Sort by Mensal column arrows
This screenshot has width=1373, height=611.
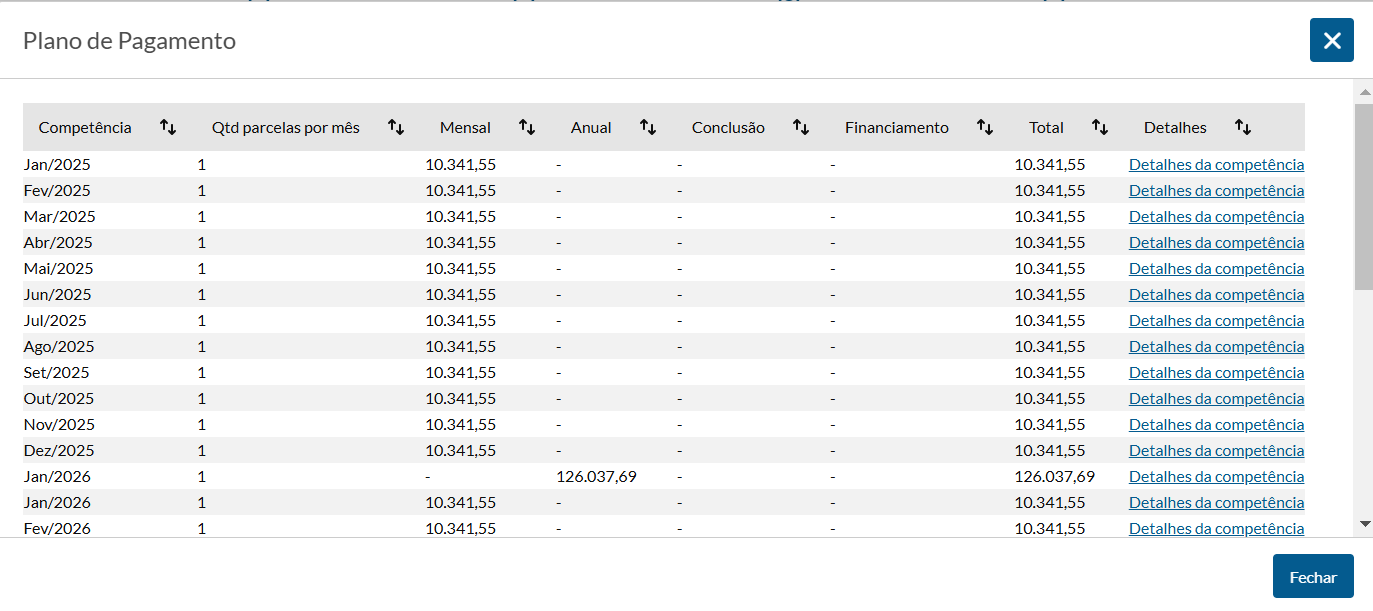point(527,127)
